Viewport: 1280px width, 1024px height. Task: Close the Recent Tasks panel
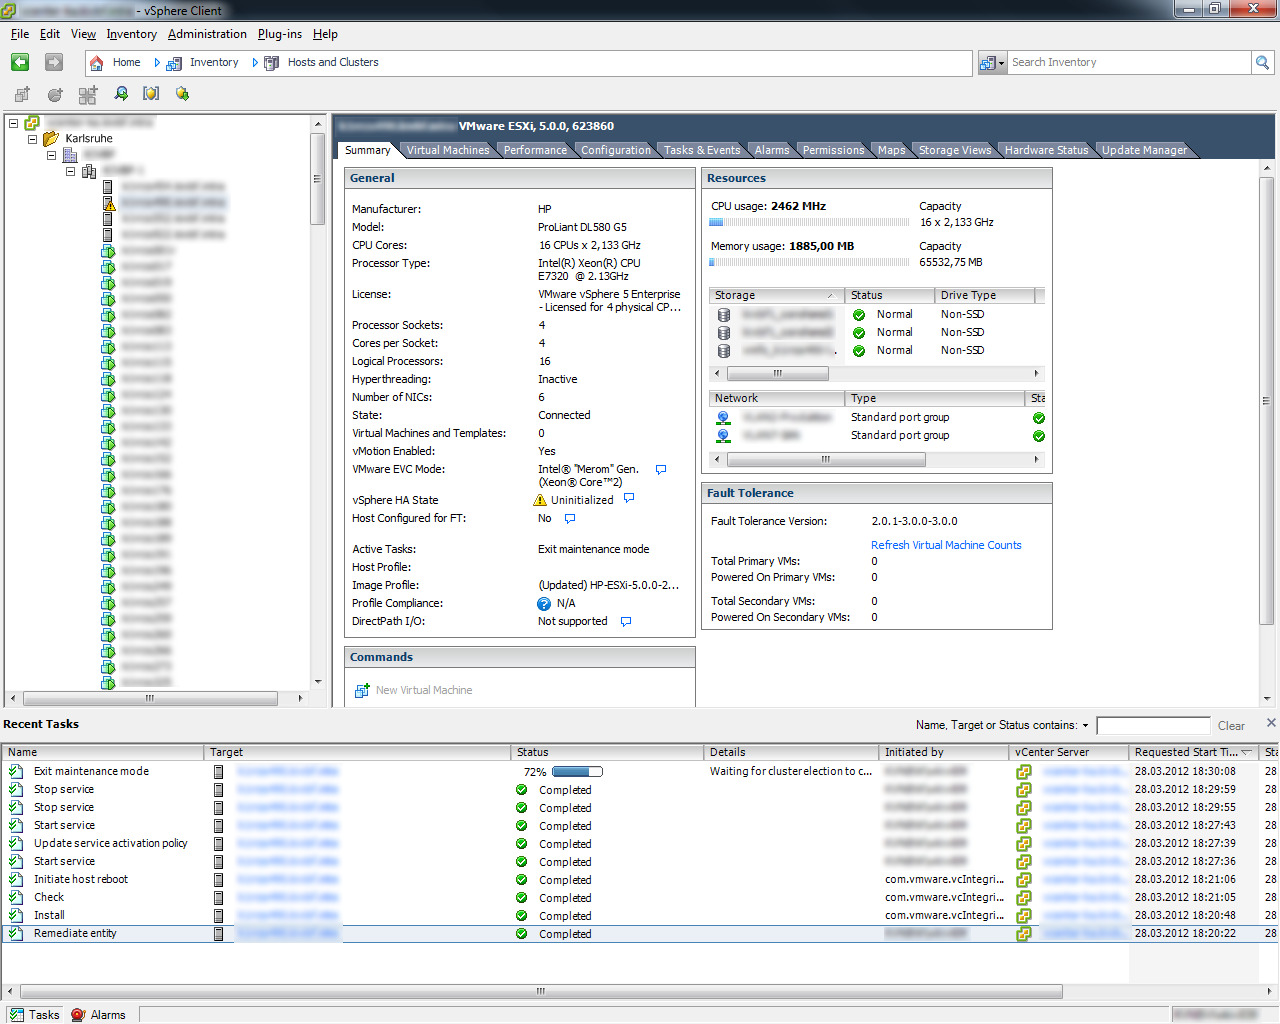click(x=1271, y=723)
